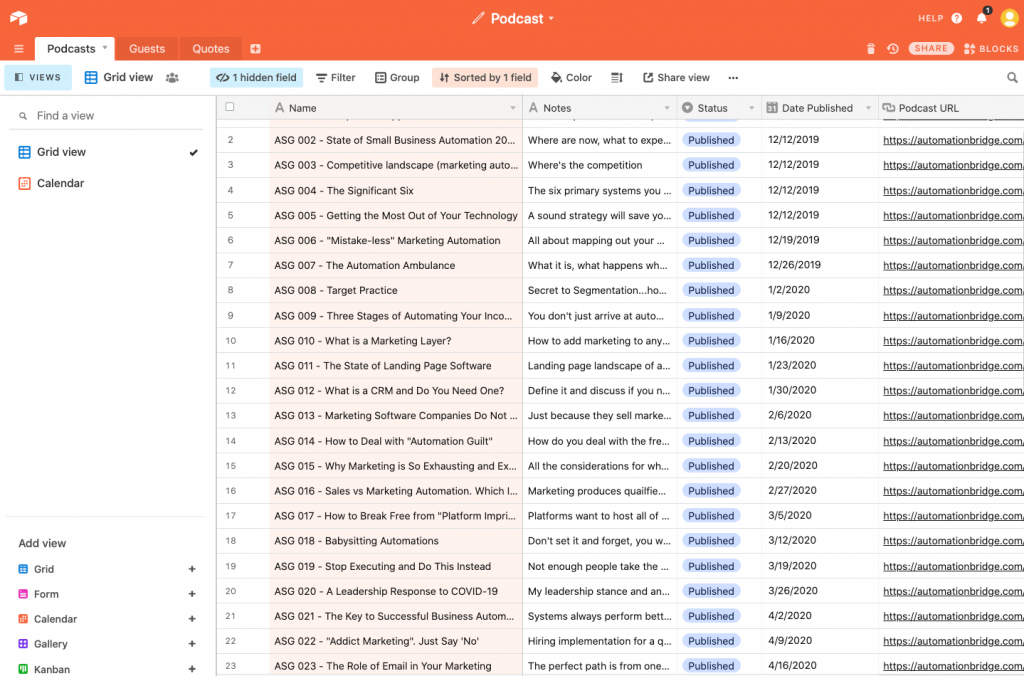Open row height icon in toolbar

tap(616, 78)
